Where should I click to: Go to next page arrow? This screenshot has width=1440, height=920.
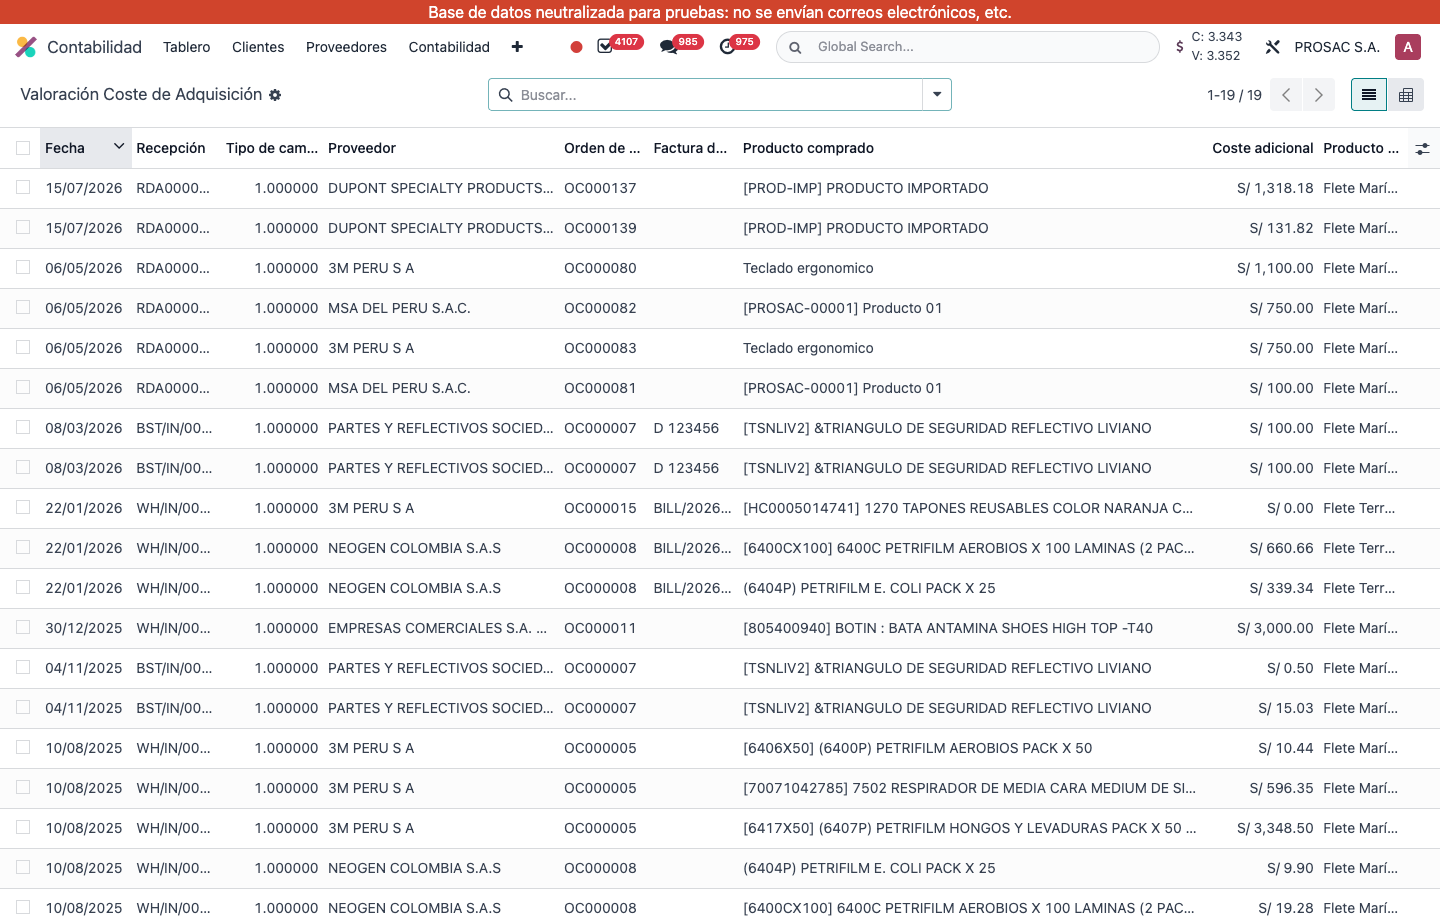pos(1319,95)
